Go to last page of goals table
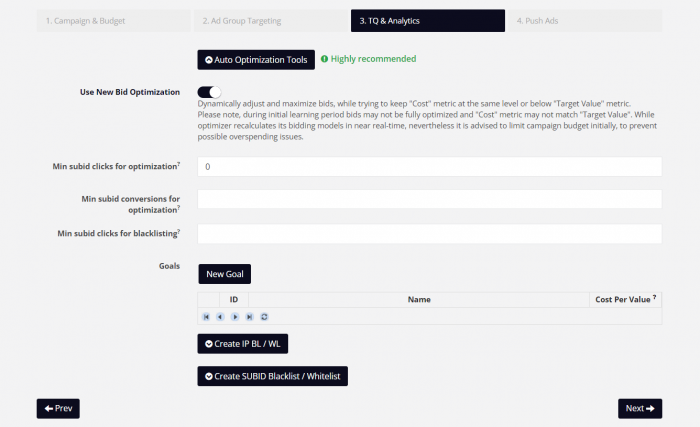The image size is (700, 427). [x=250, y=317]
